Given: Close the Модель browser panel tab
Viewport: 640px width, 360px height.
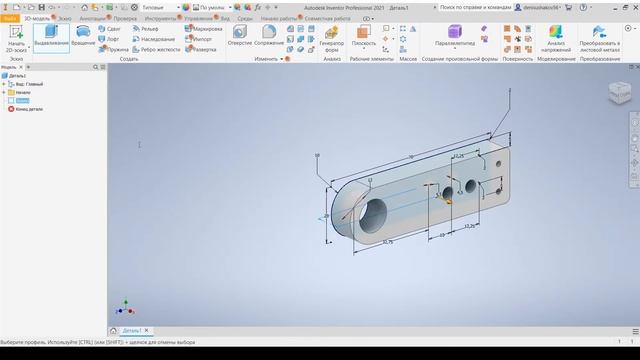Looking at the screenshot, I should click(21, 67).
